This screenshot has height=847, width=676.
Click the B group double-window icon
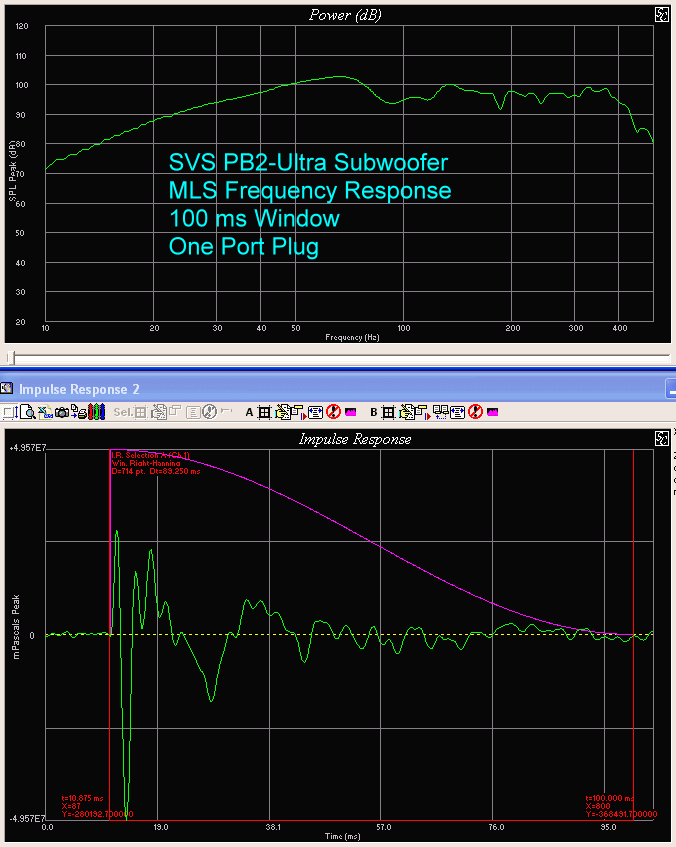click(x=441, y=411)
